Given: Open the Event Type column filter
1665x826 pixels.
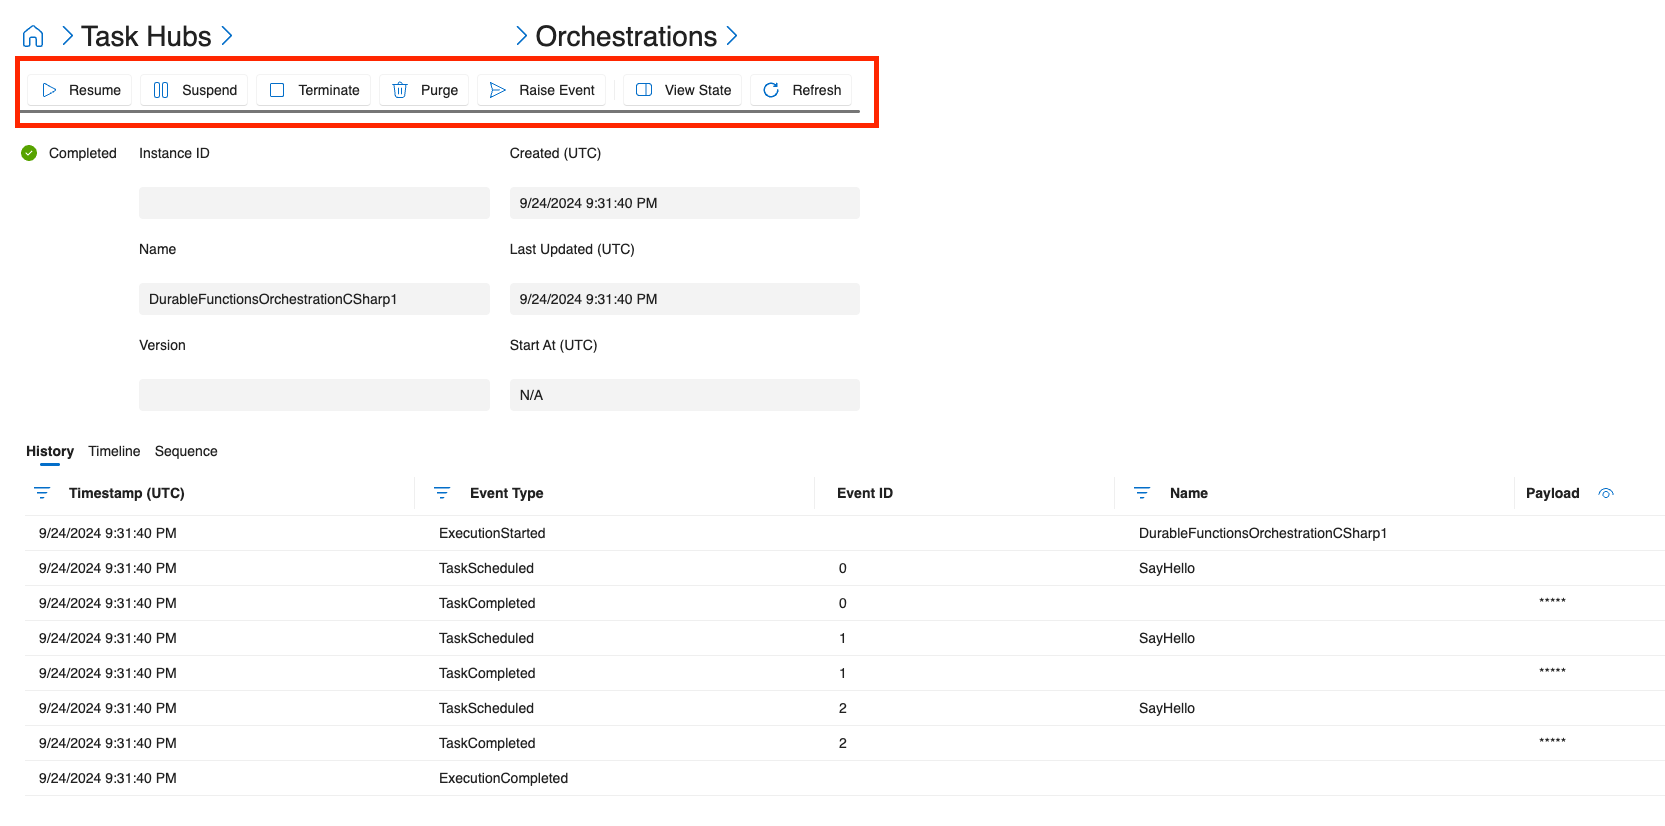Looking at the screenshot, I should (x=442, y=493).
